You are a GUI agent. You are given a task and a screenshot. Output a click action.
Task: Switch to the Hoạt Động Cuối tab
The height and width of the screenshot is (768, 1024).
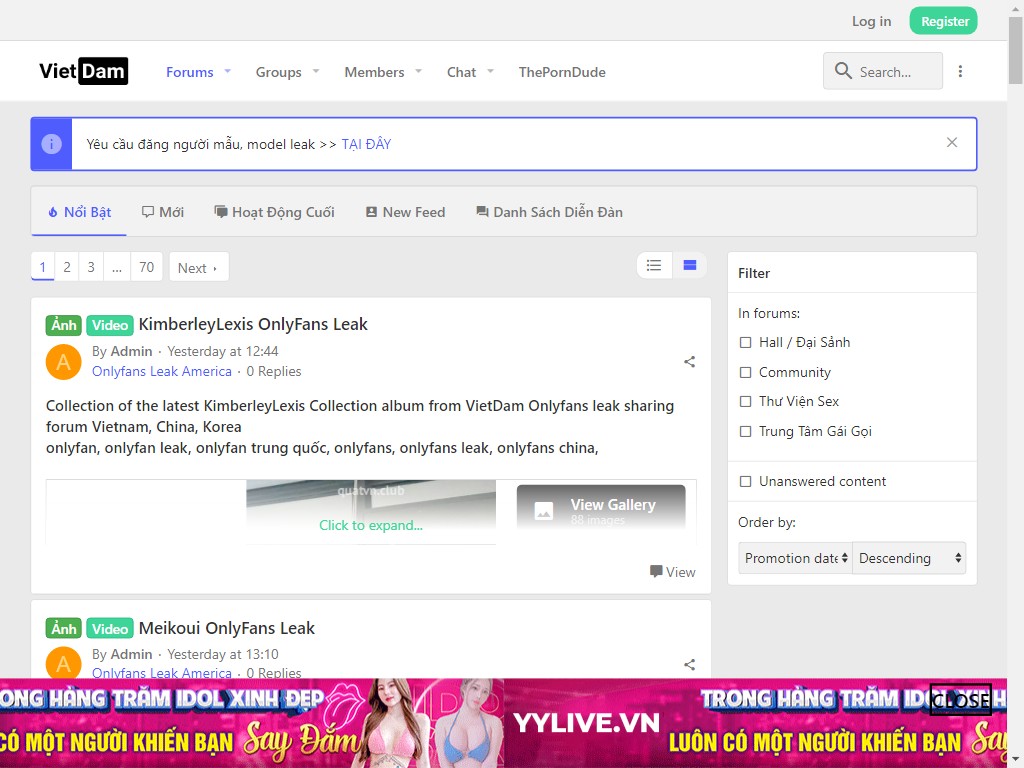tap(274, 212)
